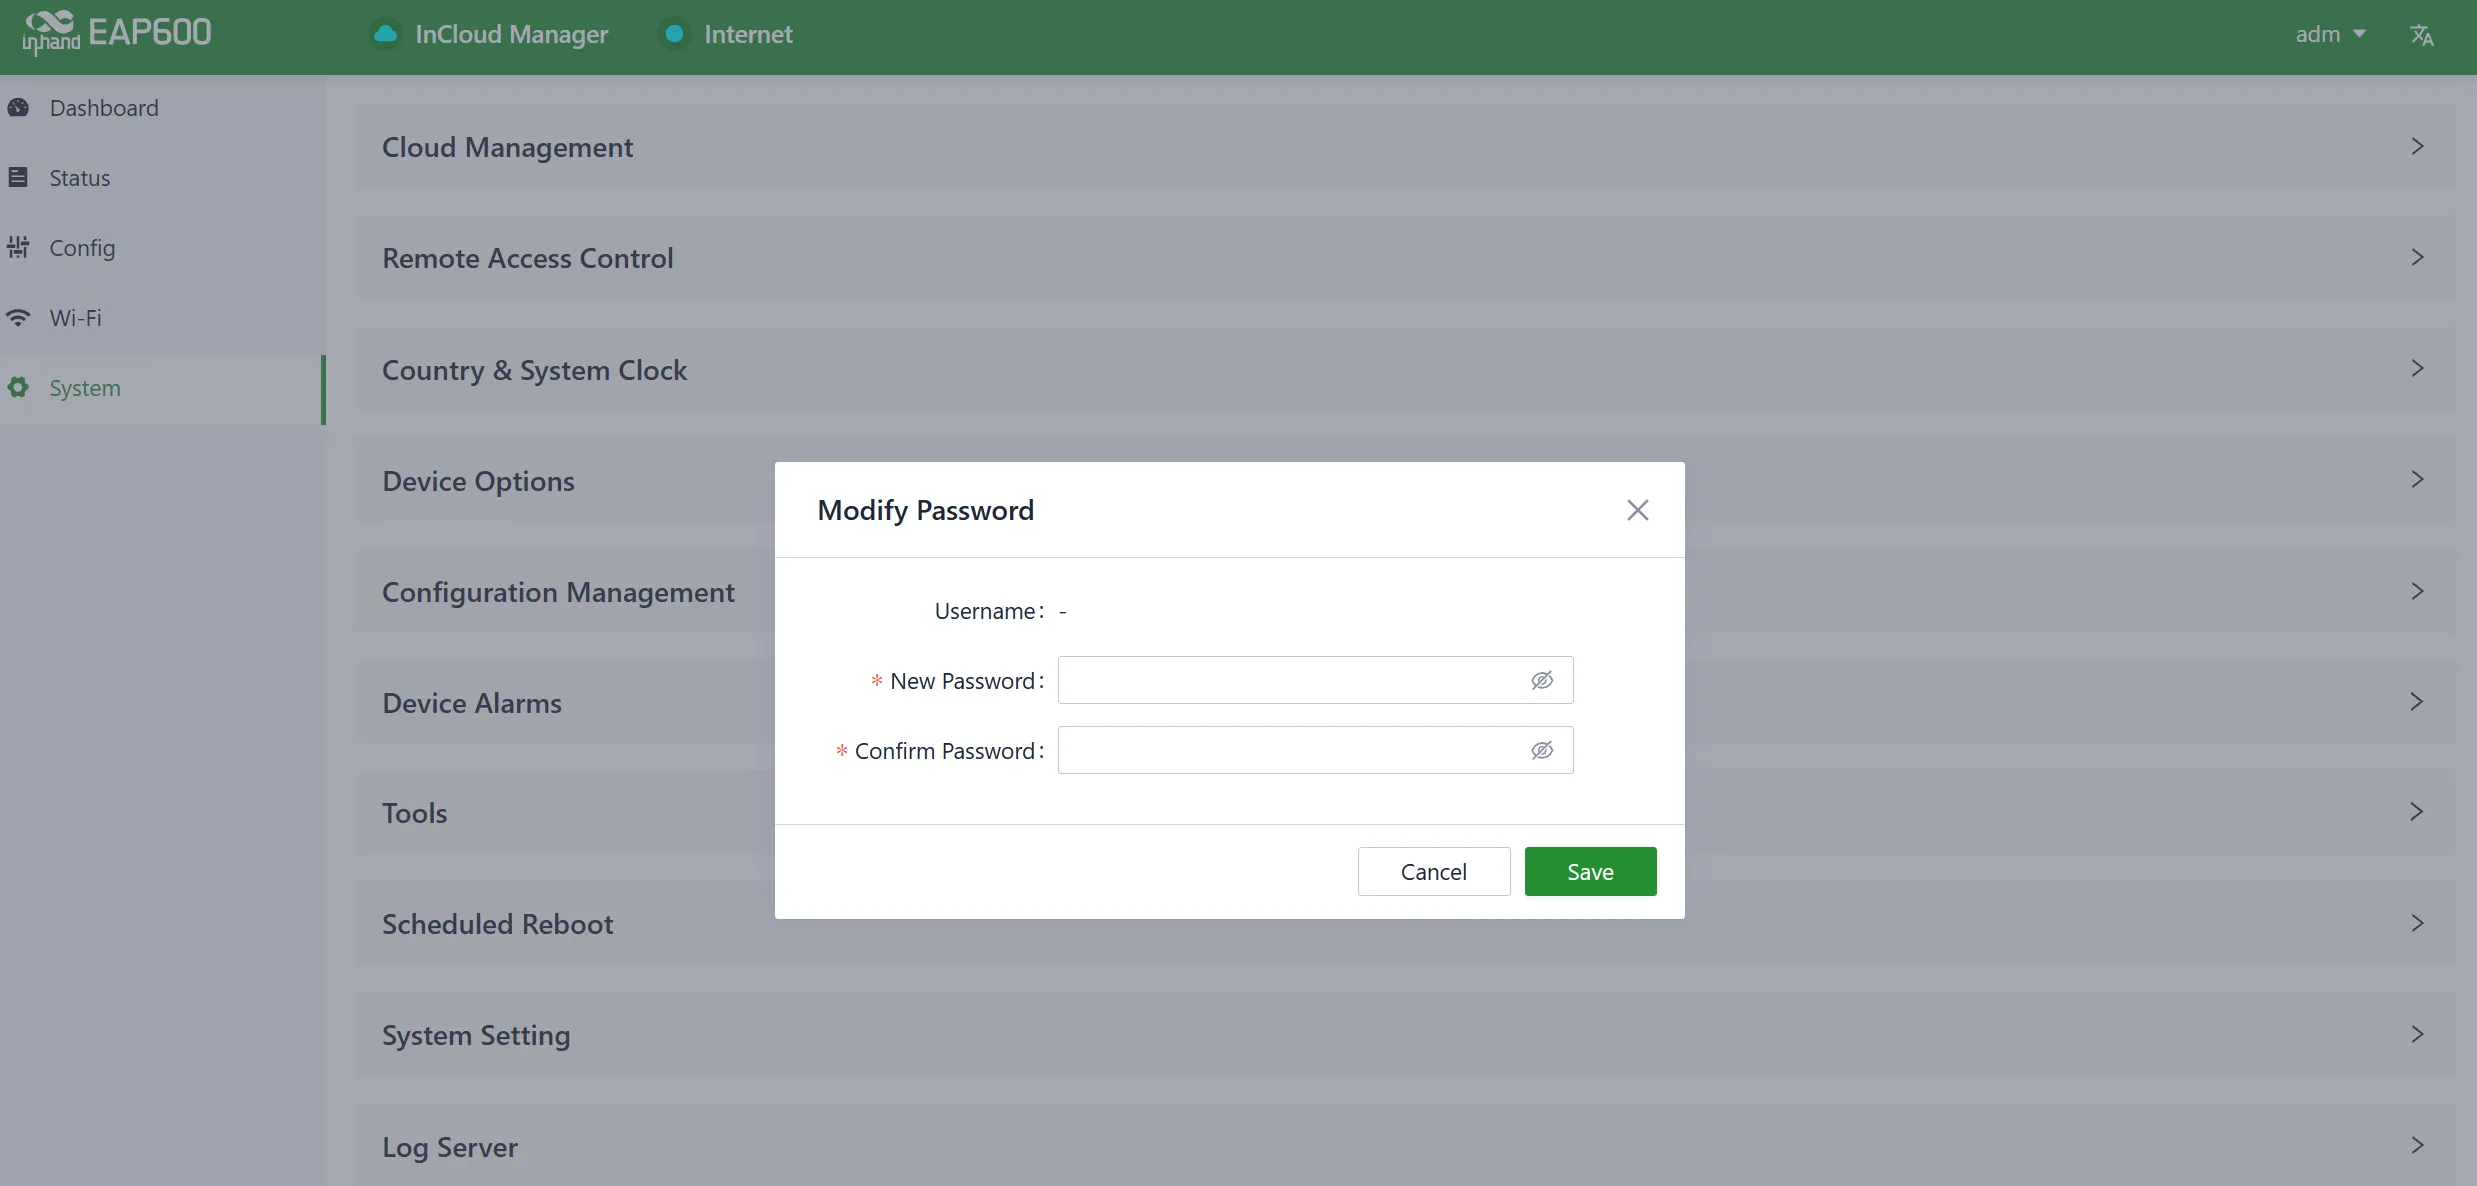Expand Configuration Management via its chevron

[2417, 591]
